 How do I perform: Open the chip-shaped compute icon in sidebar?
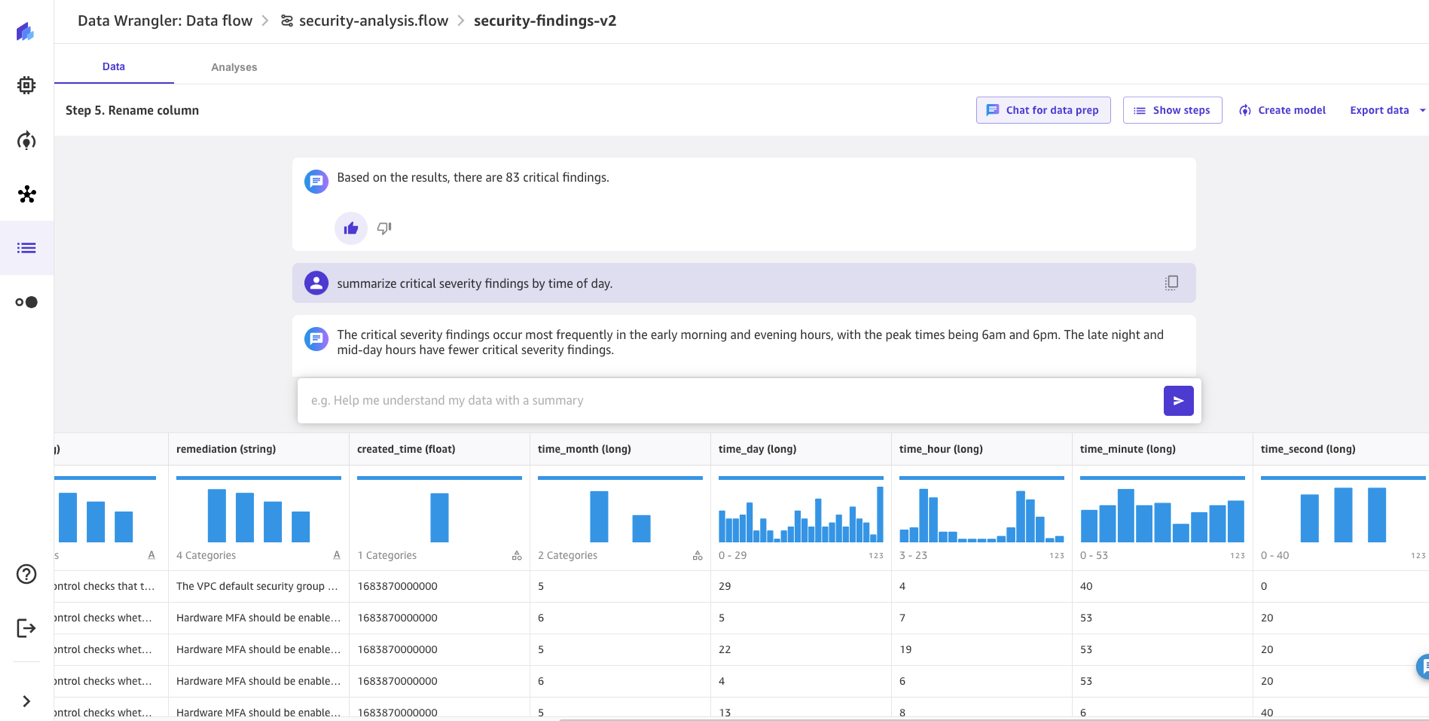26,85
